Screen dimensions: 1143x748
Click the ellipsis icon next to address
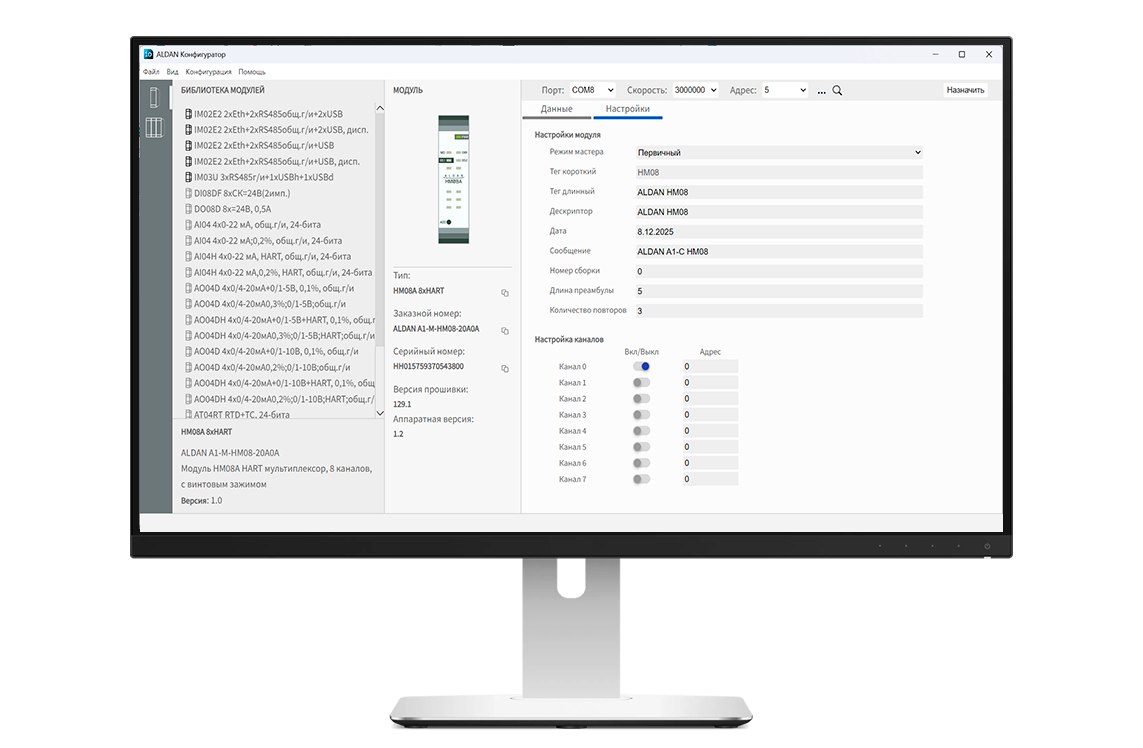pyautogui.click(x=821, y=90)
